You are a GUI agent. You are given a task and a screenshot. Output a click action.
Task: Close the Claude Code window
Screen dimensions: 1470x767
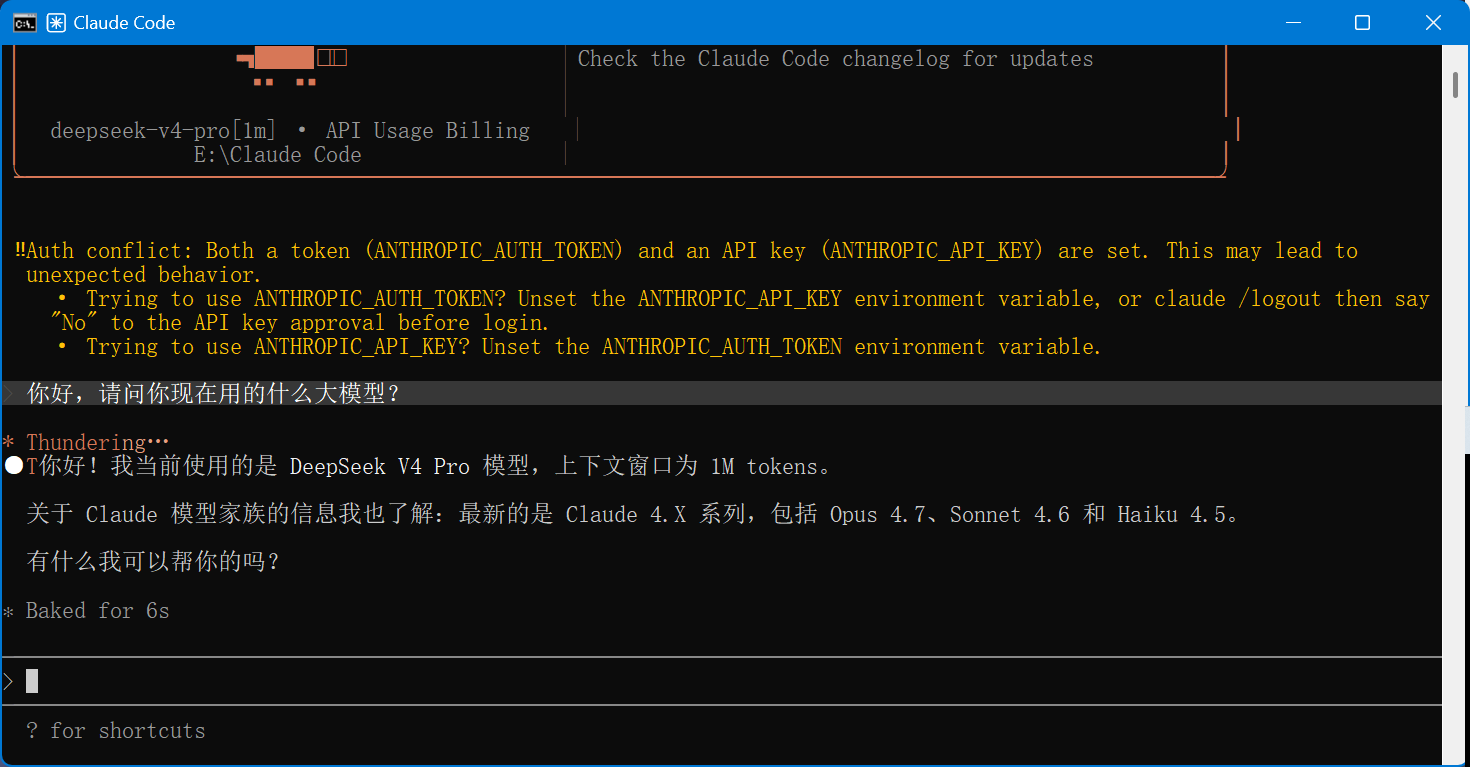[x=1433, y=22]
